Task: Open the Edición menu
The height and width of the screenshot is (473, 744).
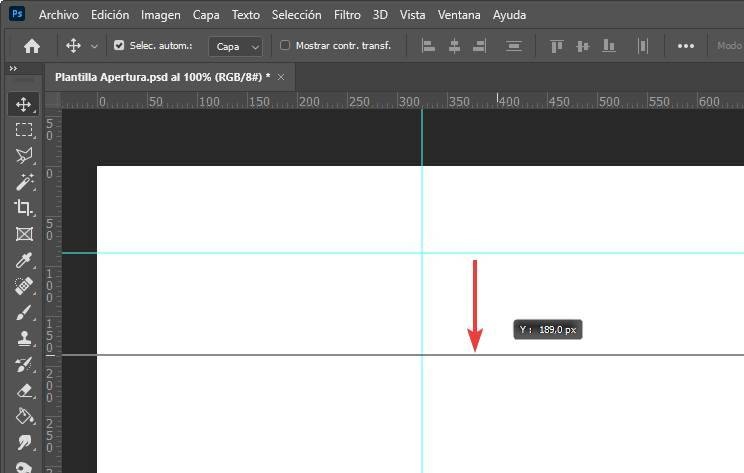Action: (x=110, y=15)
